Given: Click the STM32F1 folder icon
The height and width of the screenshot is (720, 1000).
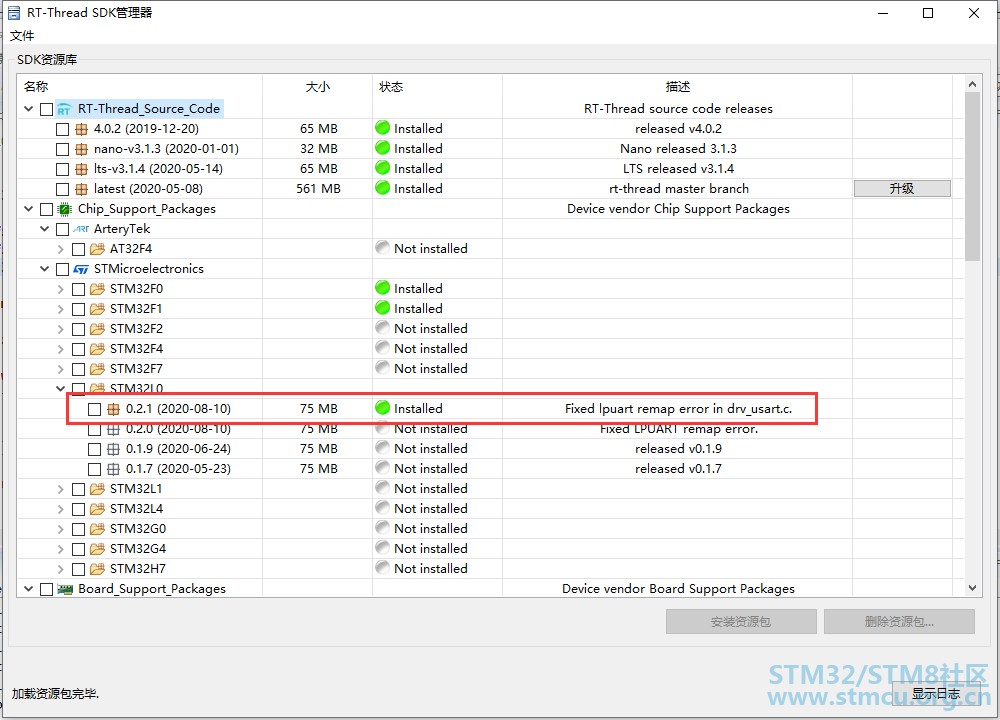Looking at the screenshot, I should coord(97,309).
